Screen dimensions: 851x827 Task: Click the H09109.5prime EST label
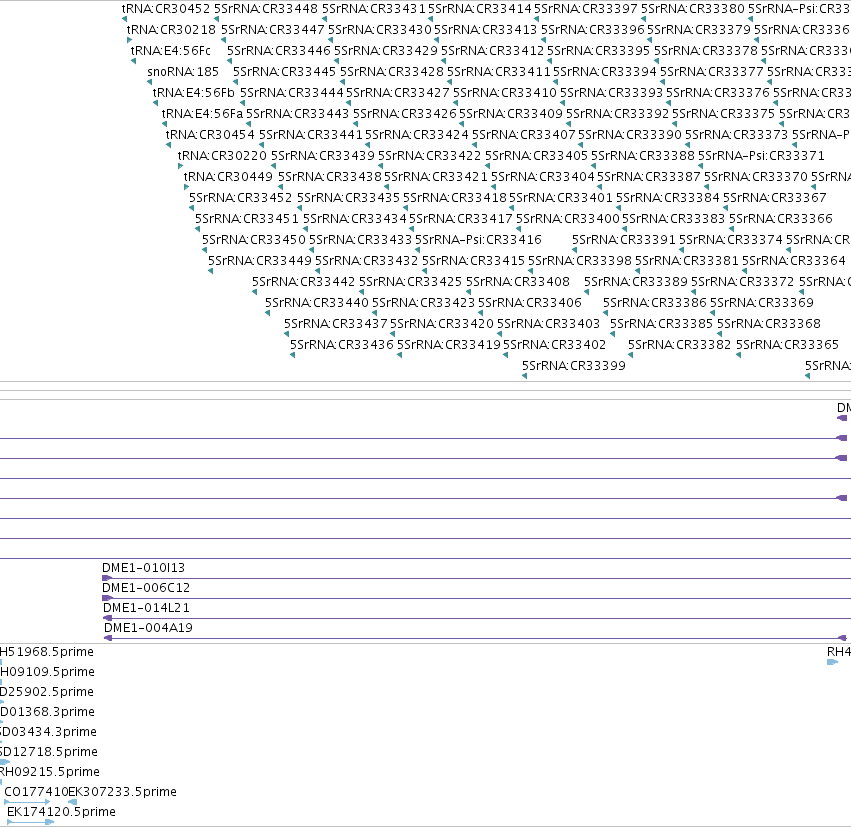pos(47,672)
